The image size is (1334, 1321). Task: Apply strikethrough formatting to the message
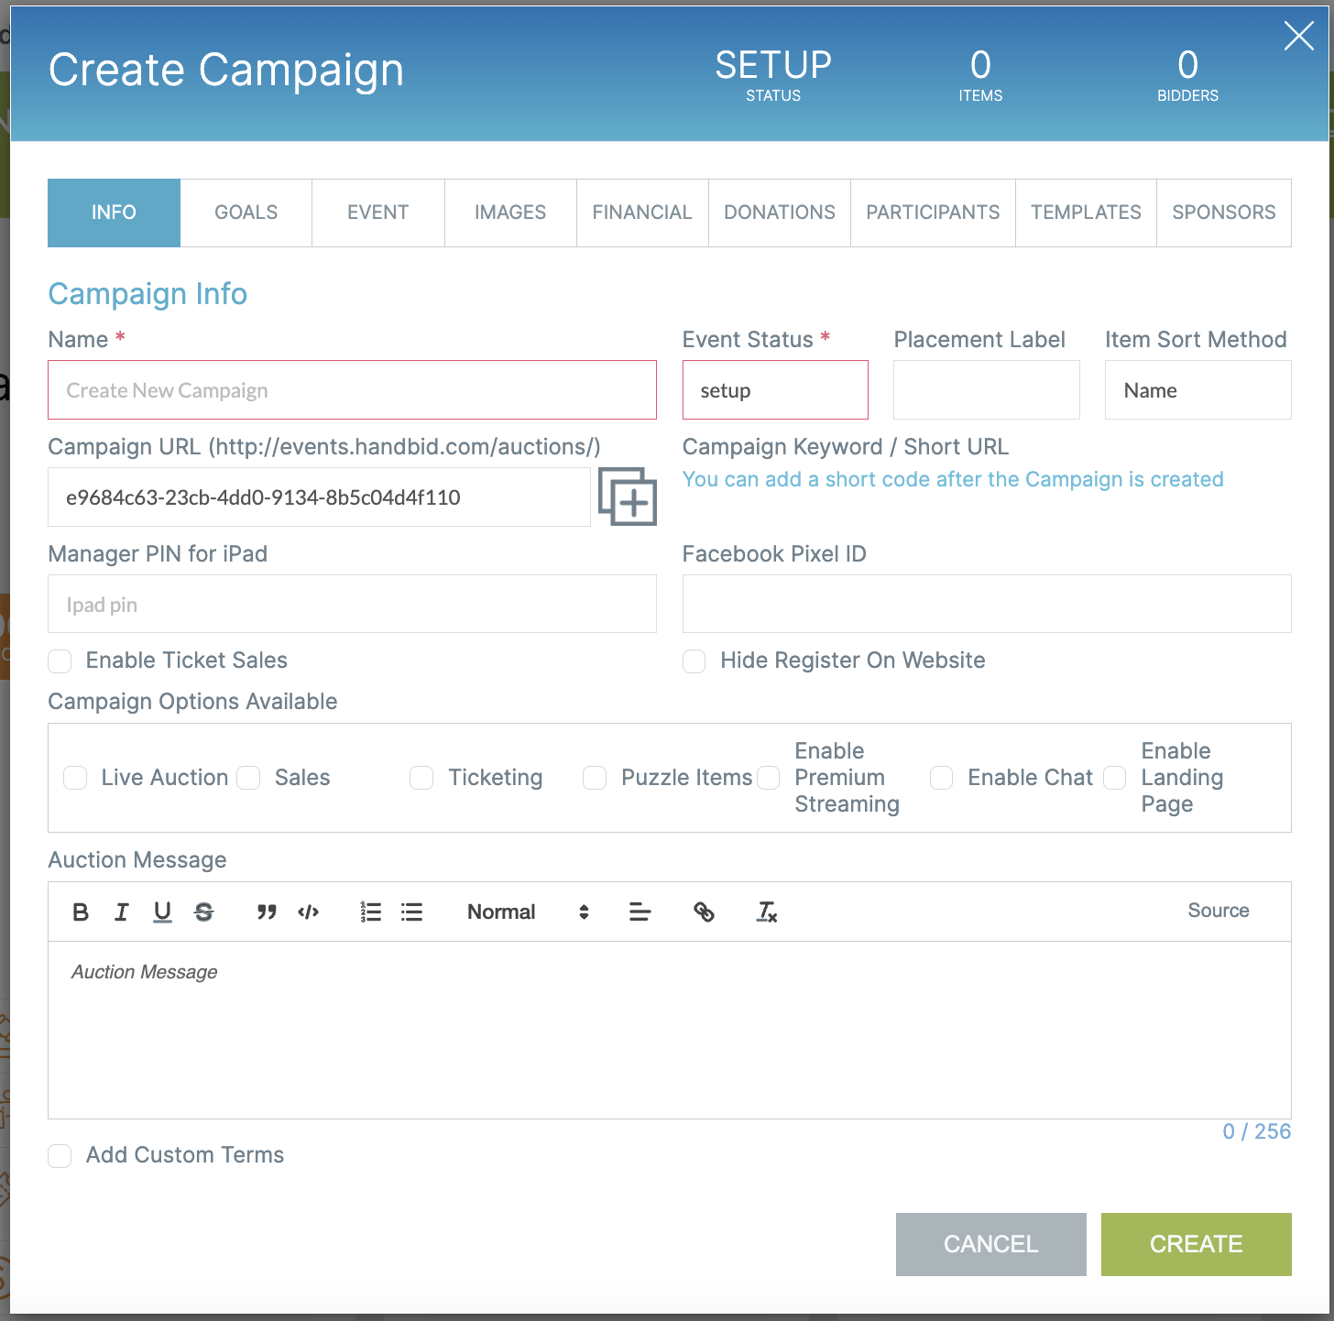click(x=204, y=911)
